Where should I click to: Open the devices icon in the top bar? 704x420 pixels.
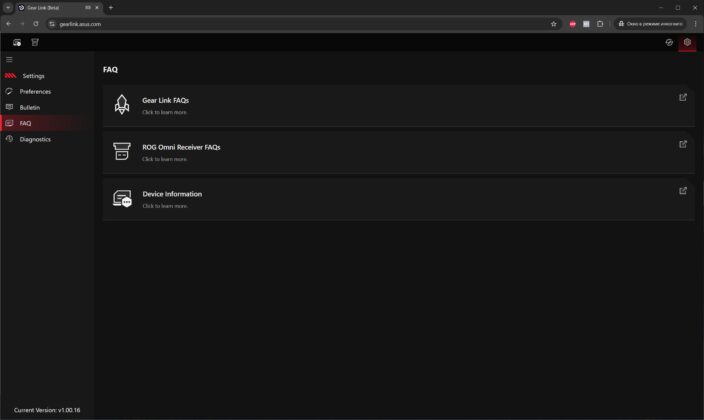coord(17,43)
